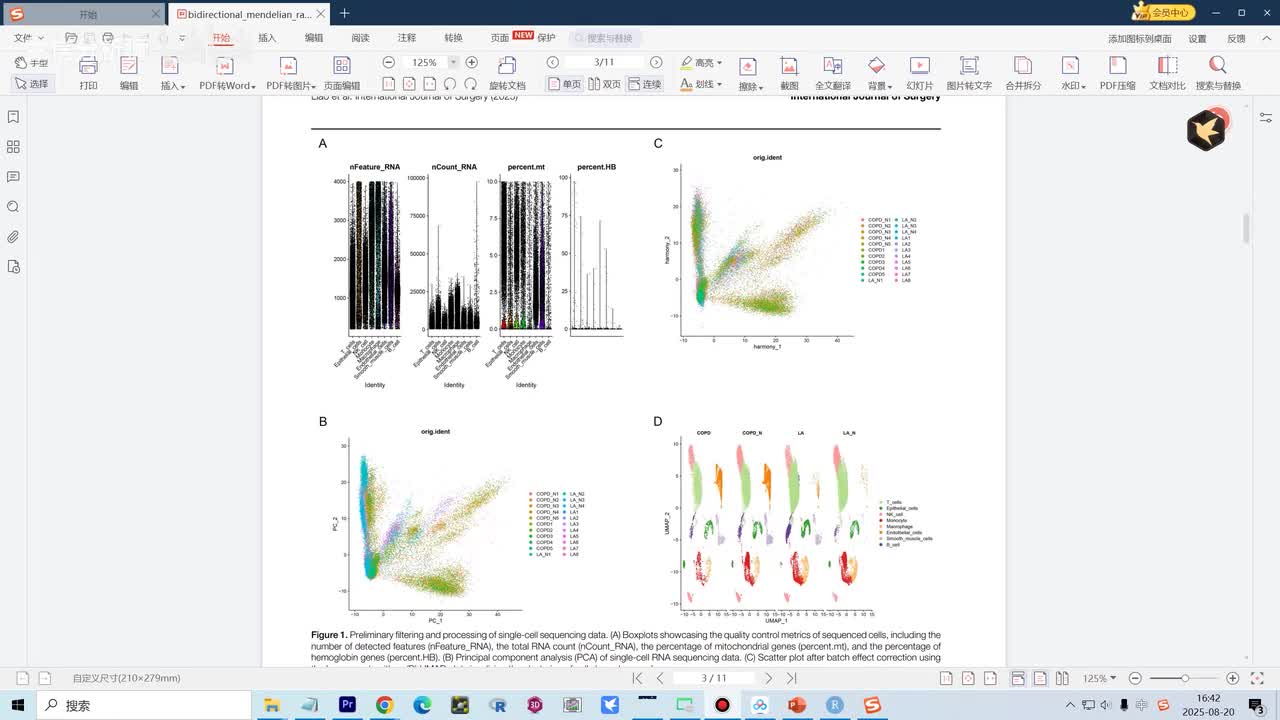Open the bookmarks sidebar panel
Viewport: 1280px width, 720px height.
13,117
